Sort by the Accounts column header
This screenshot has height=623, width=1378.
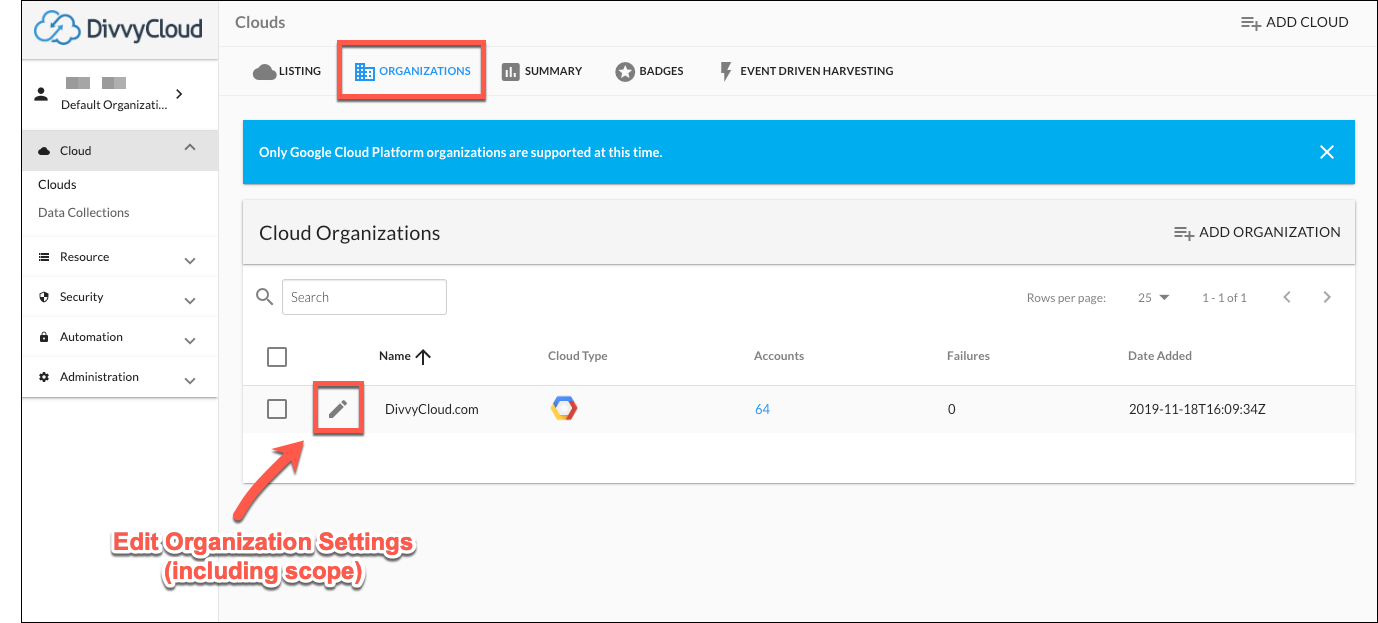(778, 356)
